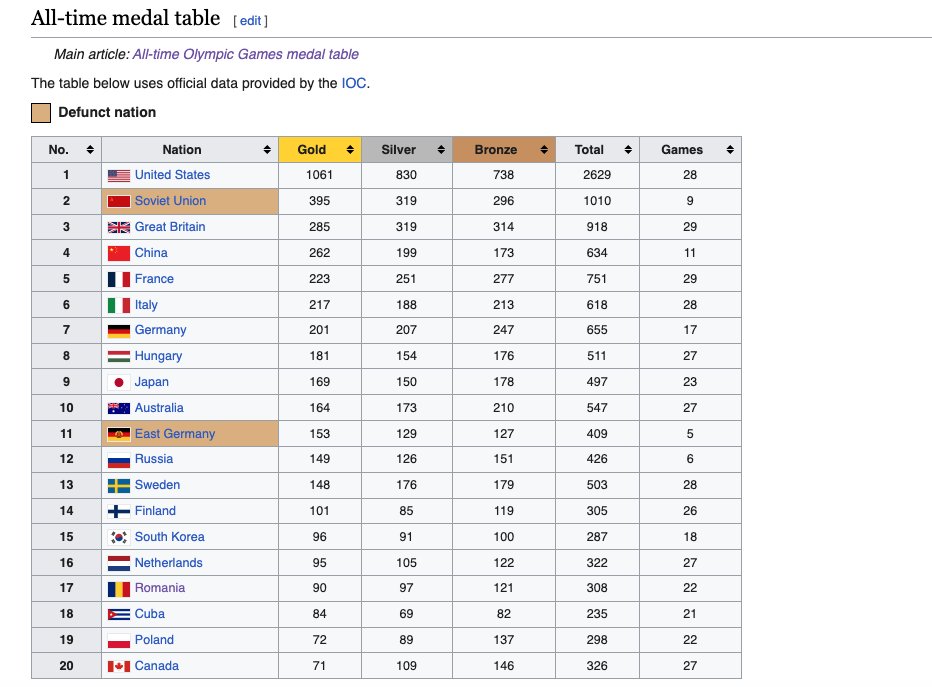Click Canada's silver count 109
The width and height of the screenshot is (932, 687).
click(x=407, y=666)
